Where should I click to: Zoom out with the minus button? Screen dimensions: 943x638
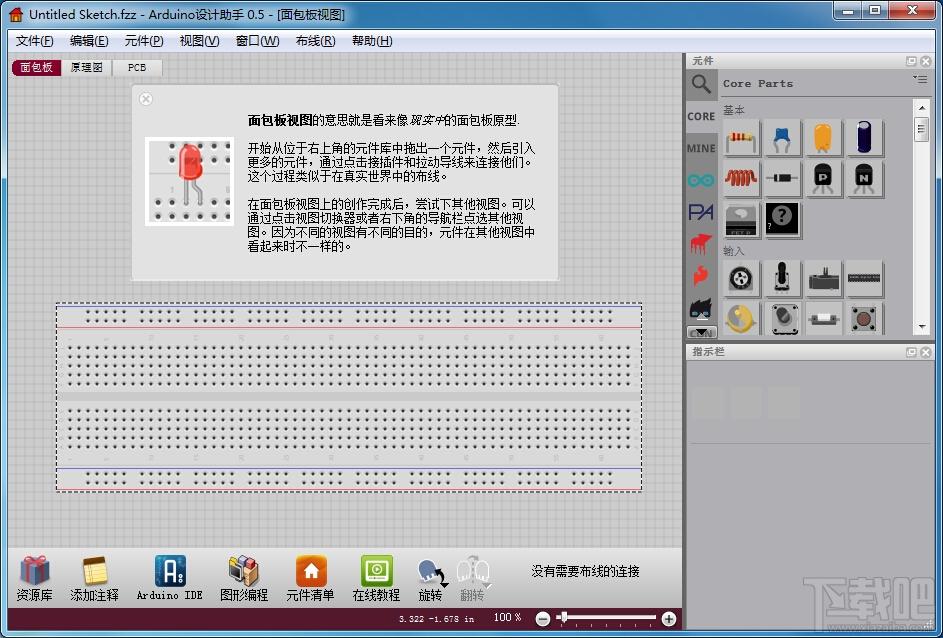click(x=542, y=619)
